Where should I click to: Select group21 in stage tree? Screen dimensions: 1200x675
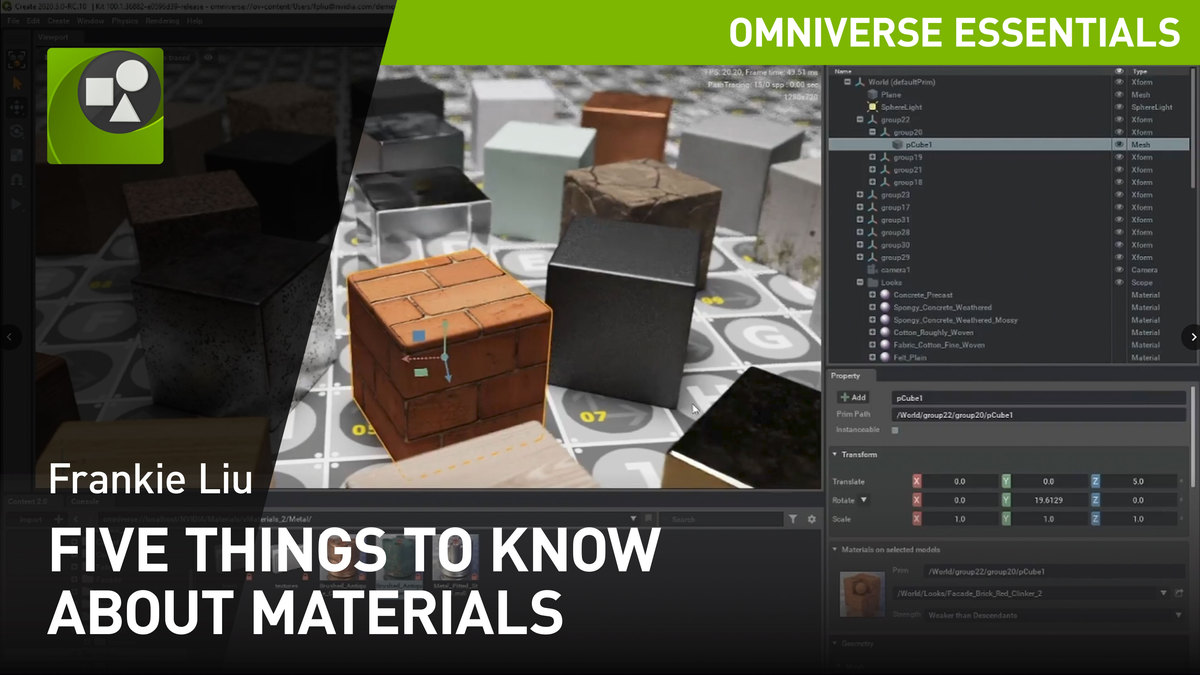pos(908,170)
